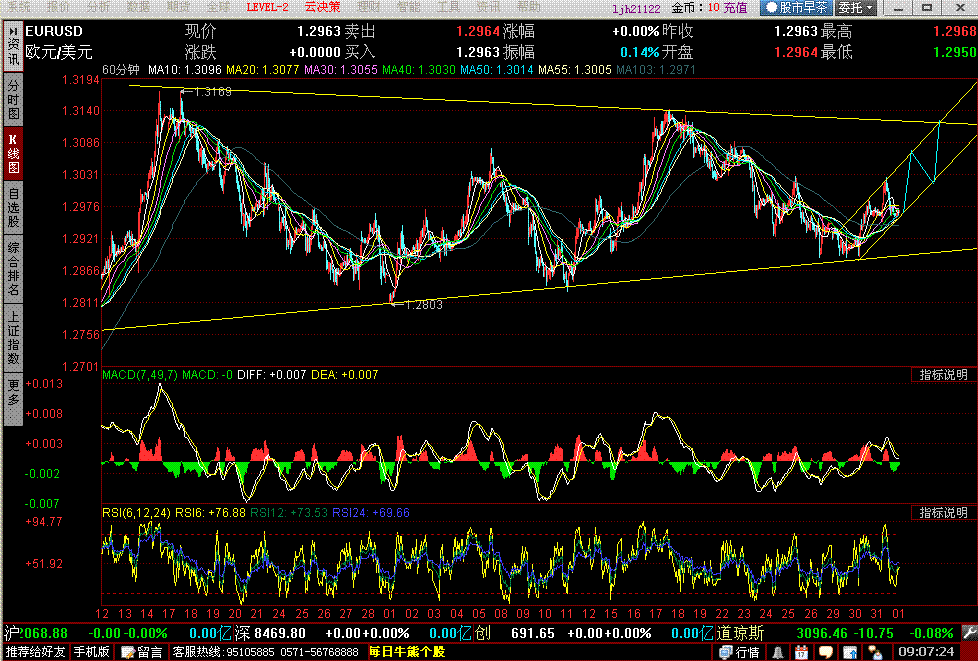
Task: Click the 留言 message button
Action: [142, 652]
